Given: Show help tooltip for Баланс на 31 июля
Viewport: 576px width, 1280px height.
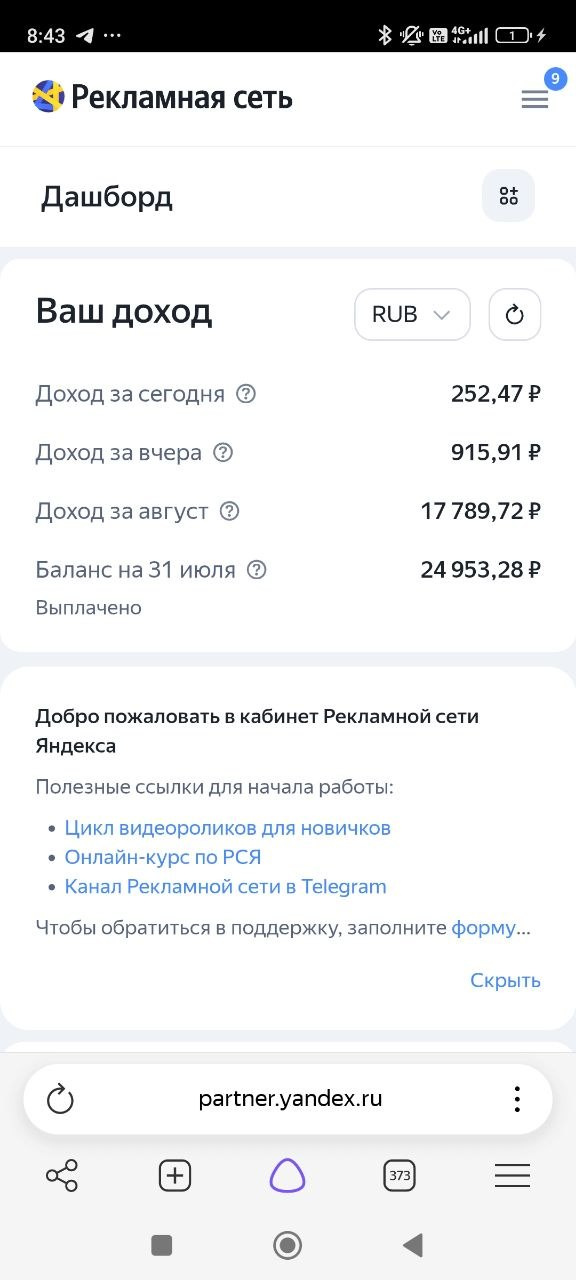Looking at the screenshot, I should point(257,570).
